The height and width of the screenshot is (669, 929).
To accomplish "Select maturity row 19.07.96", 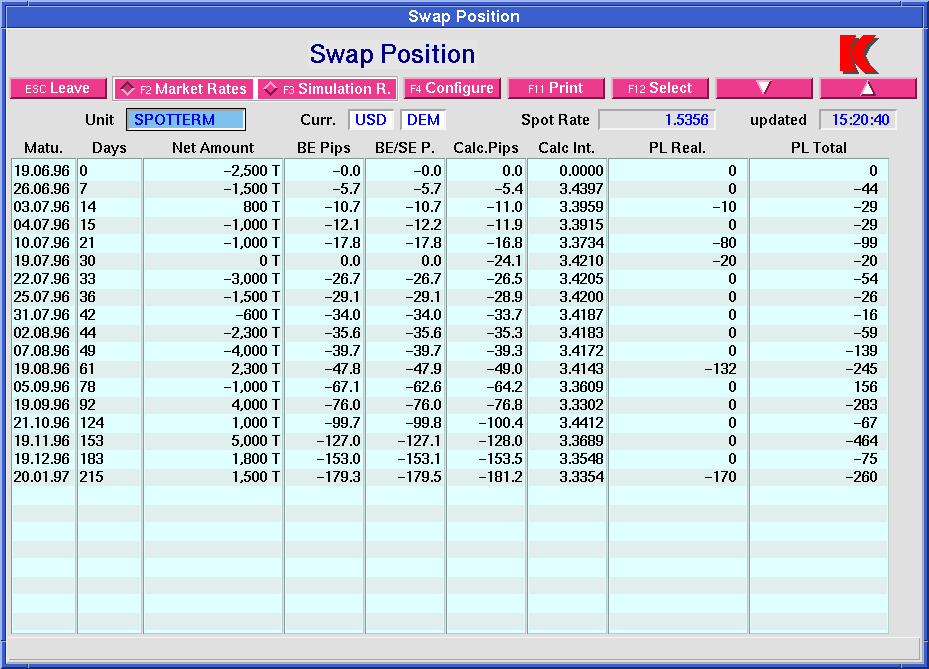I will click(x=450, y=261).
